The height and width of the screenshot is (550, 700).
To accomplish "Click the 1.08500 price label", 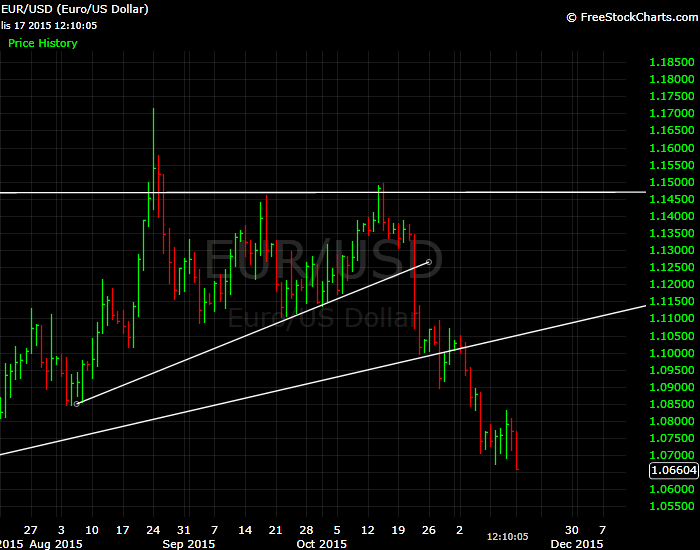I will [x=672, y=404].
